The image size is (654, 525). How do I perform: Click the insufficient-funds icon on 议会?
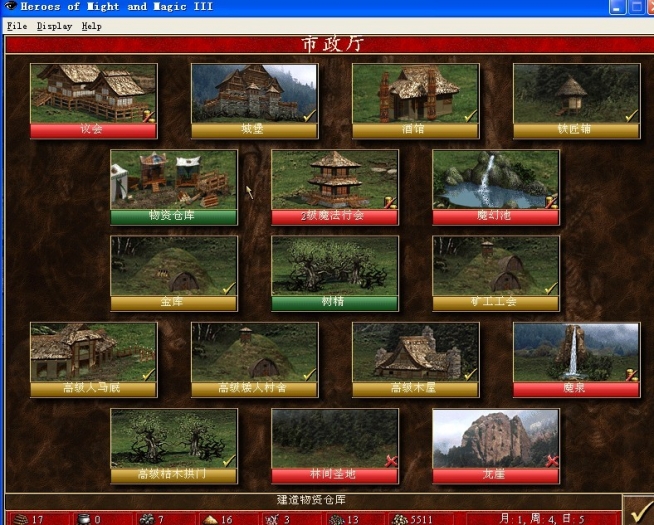coord(148,116)
